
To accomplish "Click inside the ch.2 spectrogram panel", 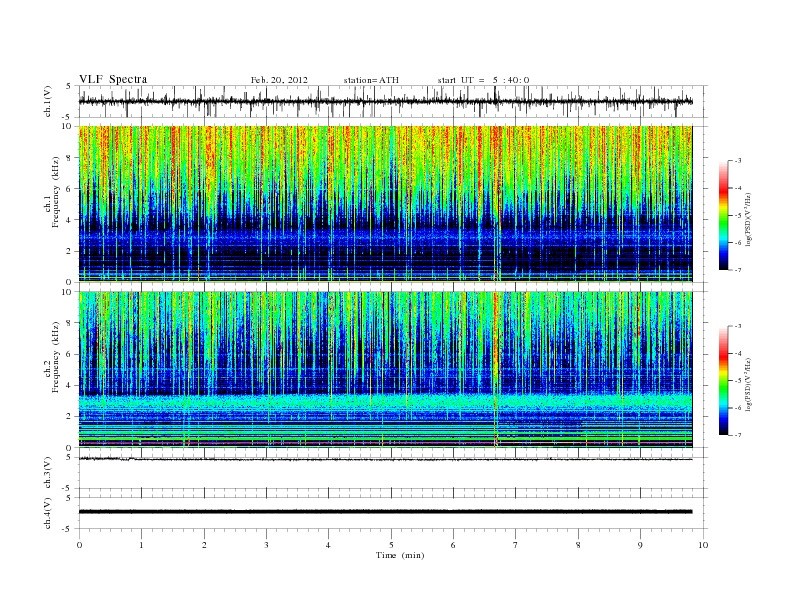I will tap(385, 369).
